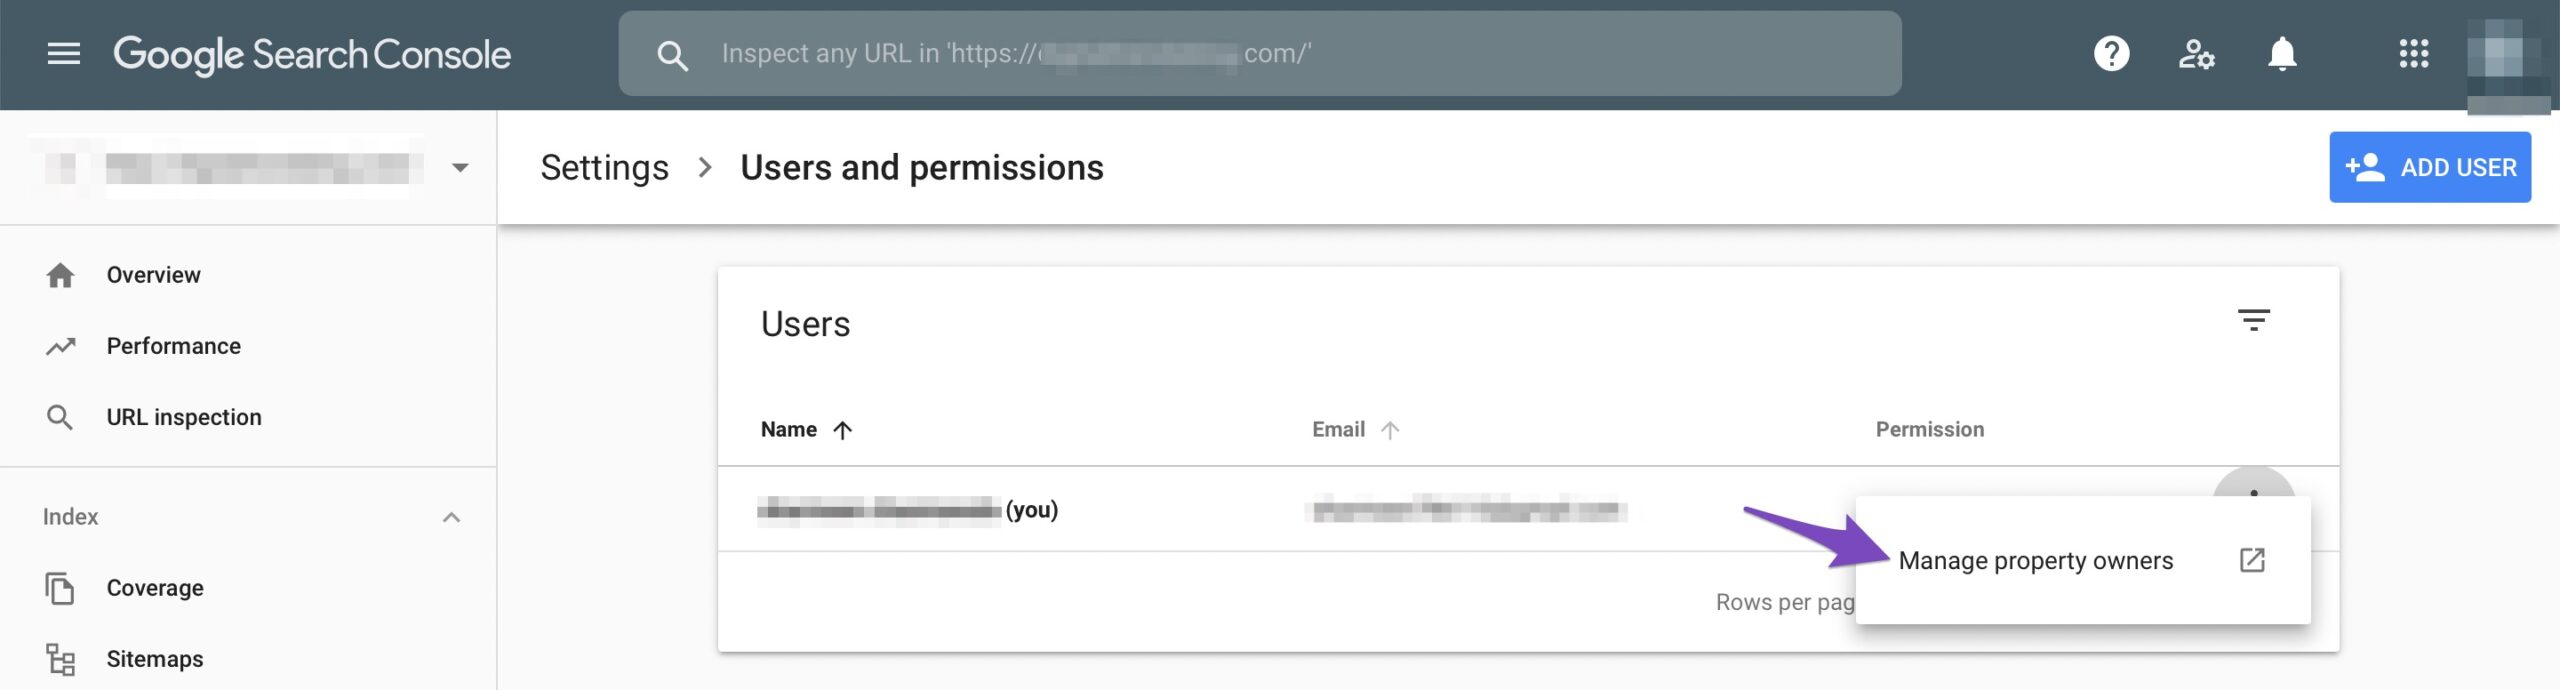The width and height of the screenshot is (2560, 690).
Task: Open user settings icon in header
Action: 2196,54
